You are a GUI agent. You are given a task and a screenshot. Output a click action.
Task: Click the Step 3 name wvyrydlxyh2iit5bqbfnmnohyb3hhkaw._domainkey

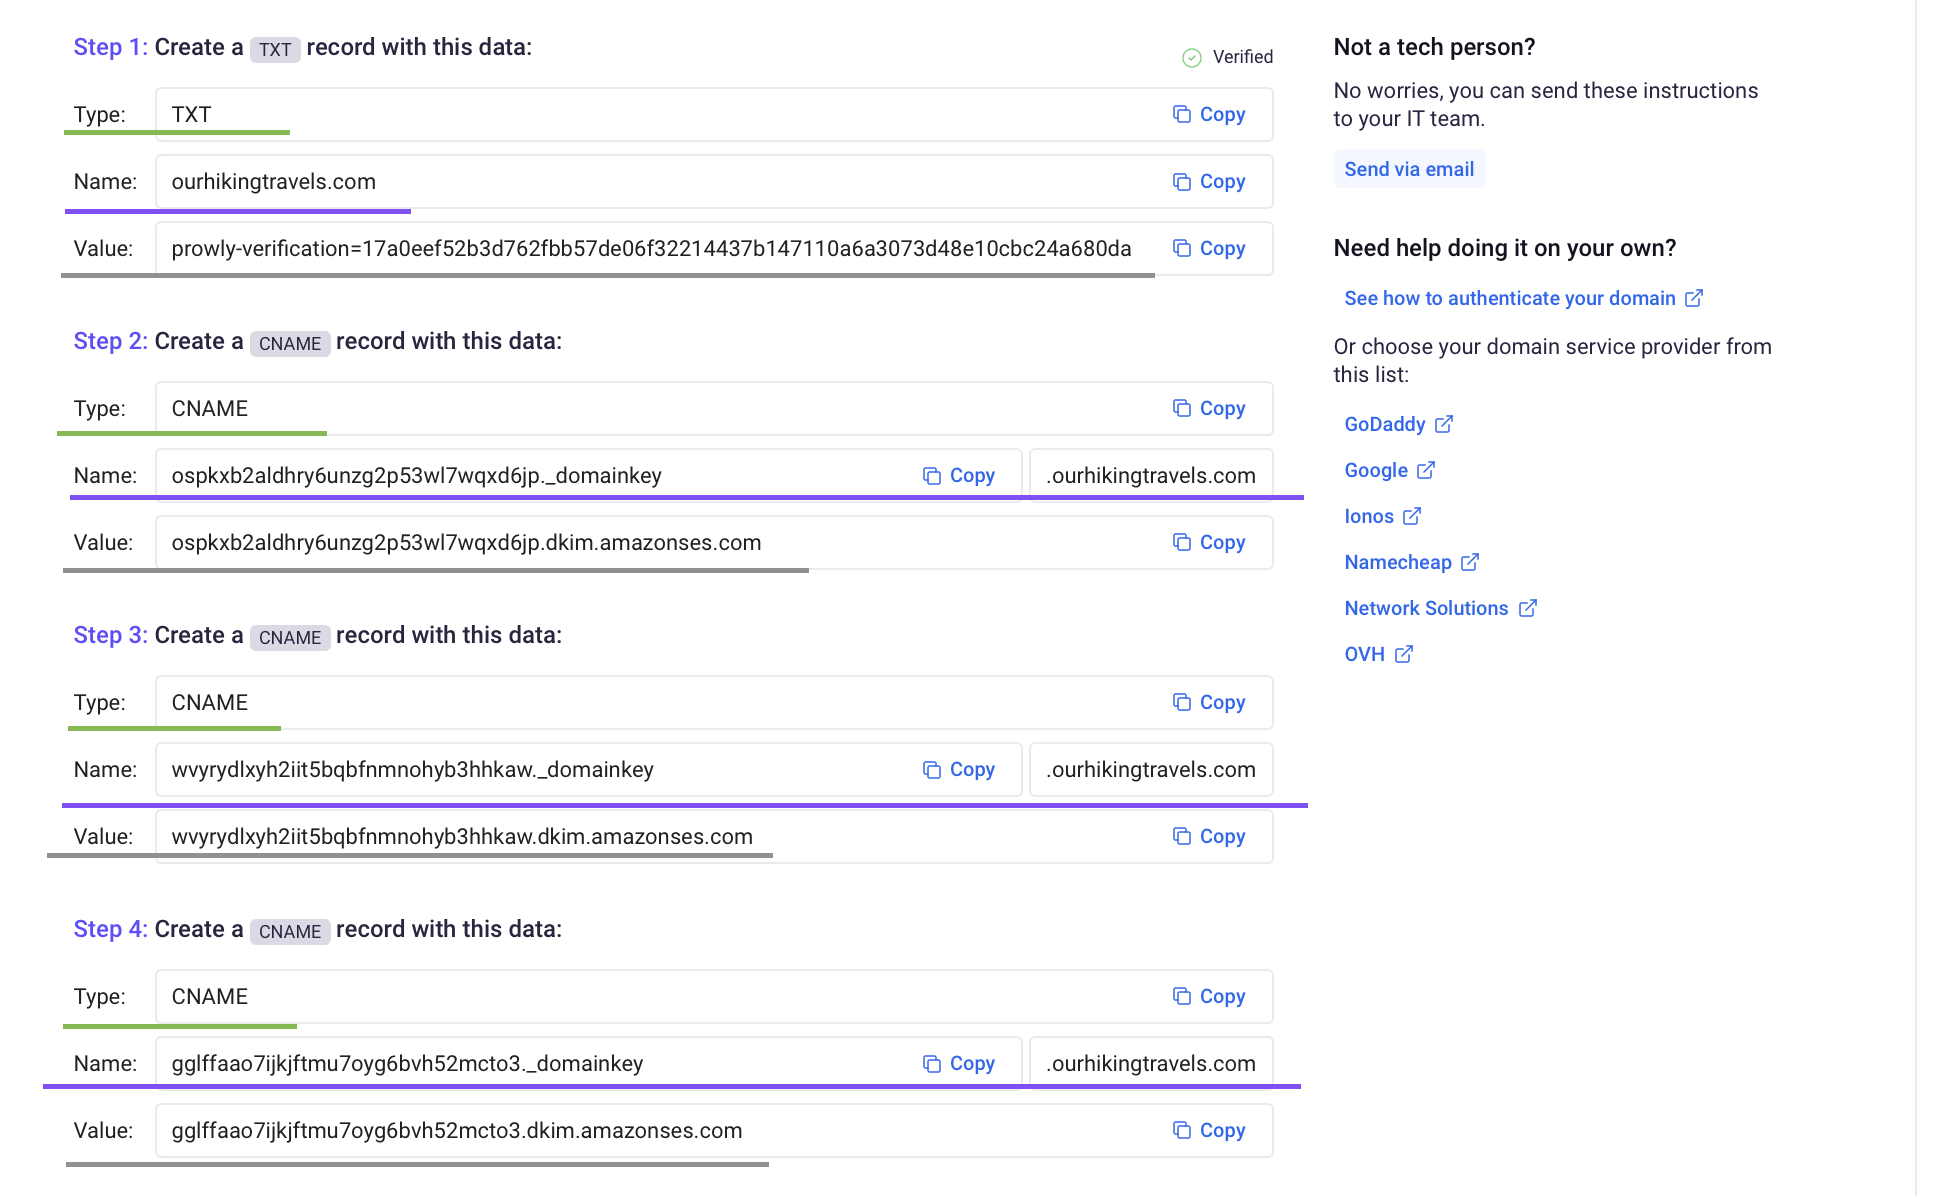pyautogui.click(x=412, y=769)
